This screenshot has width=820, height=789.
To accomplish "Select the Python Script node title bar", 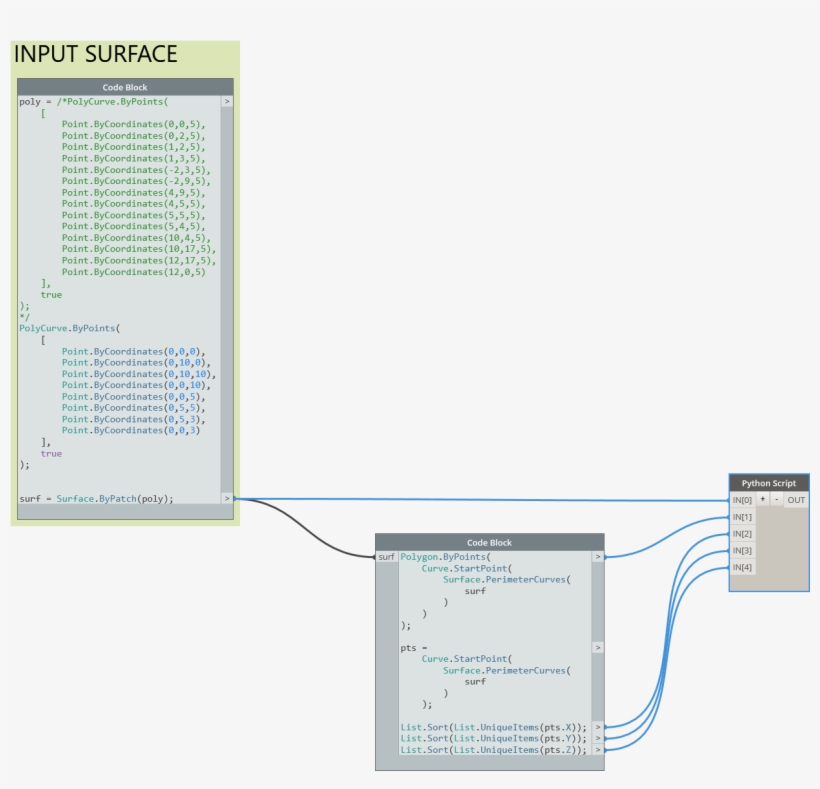I will (x=768, y=483).
